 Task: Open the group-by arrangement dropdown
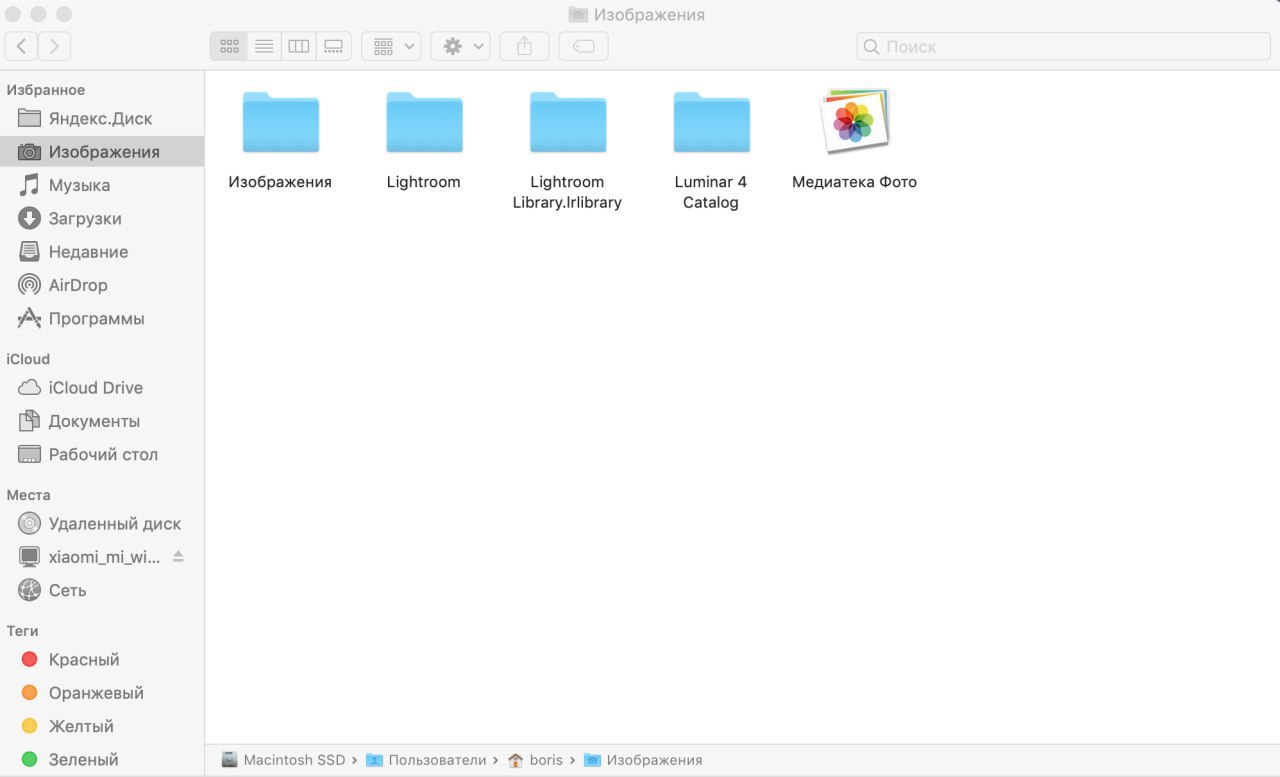391,46
